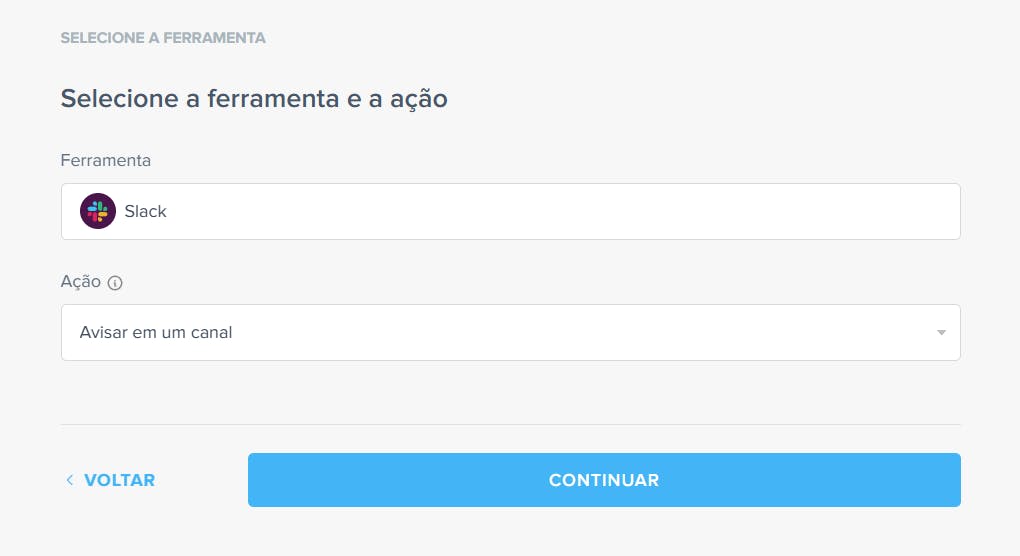The width and height of the screenshot is (1020, 556).
Task: Click the Ferramenta field label
Action: [105, 160]
